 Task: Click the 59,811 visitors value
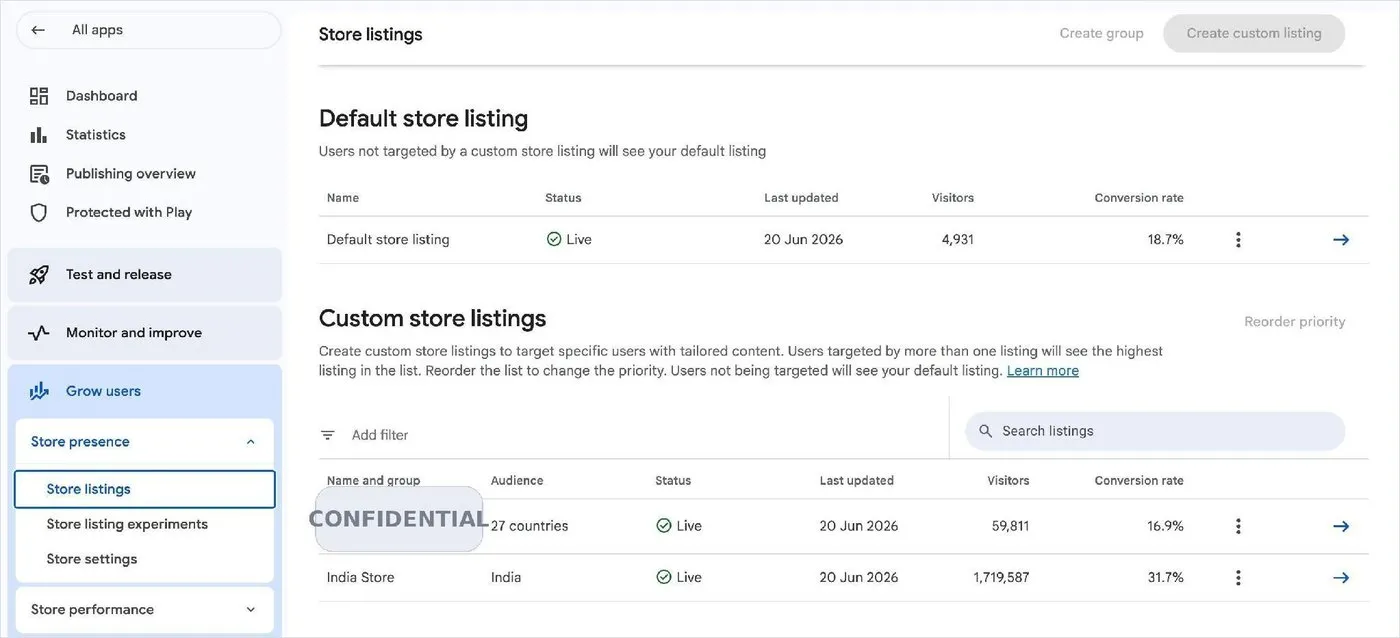(1008, 526)
